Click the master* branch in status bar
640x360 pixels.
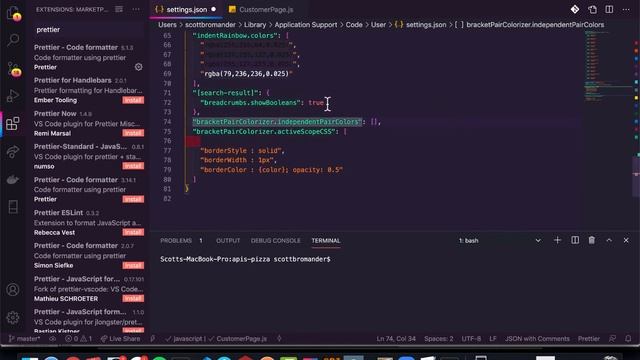coord(24,339)
